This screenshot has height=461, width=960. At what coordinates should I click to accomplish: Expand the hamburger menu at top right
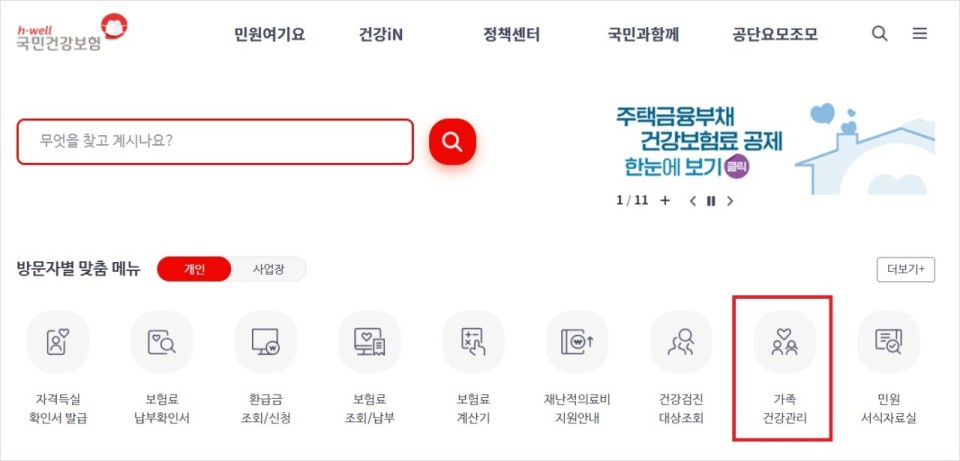point(920,34)
